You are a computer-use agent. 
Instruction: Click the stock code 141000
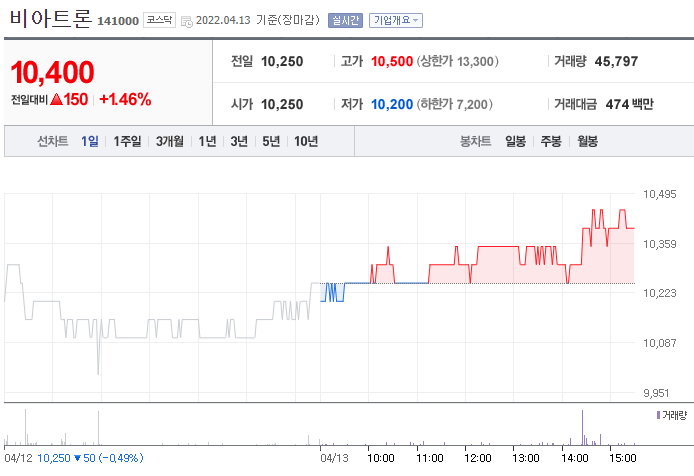point(118,21)
